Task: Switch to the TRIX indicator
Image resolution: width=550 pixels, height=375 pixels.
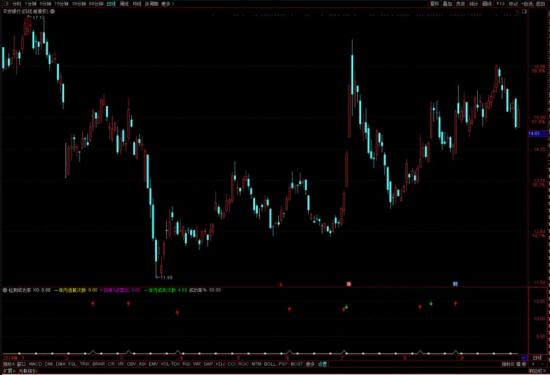Action: [85, 364]
